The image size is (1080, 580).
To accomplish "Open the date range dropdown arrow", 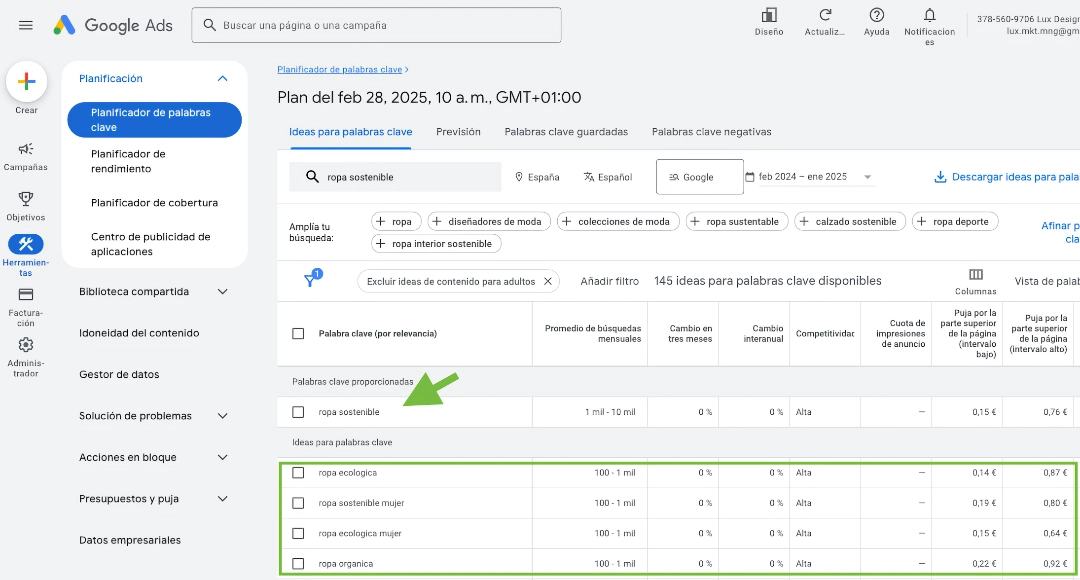I will (868, 177).
